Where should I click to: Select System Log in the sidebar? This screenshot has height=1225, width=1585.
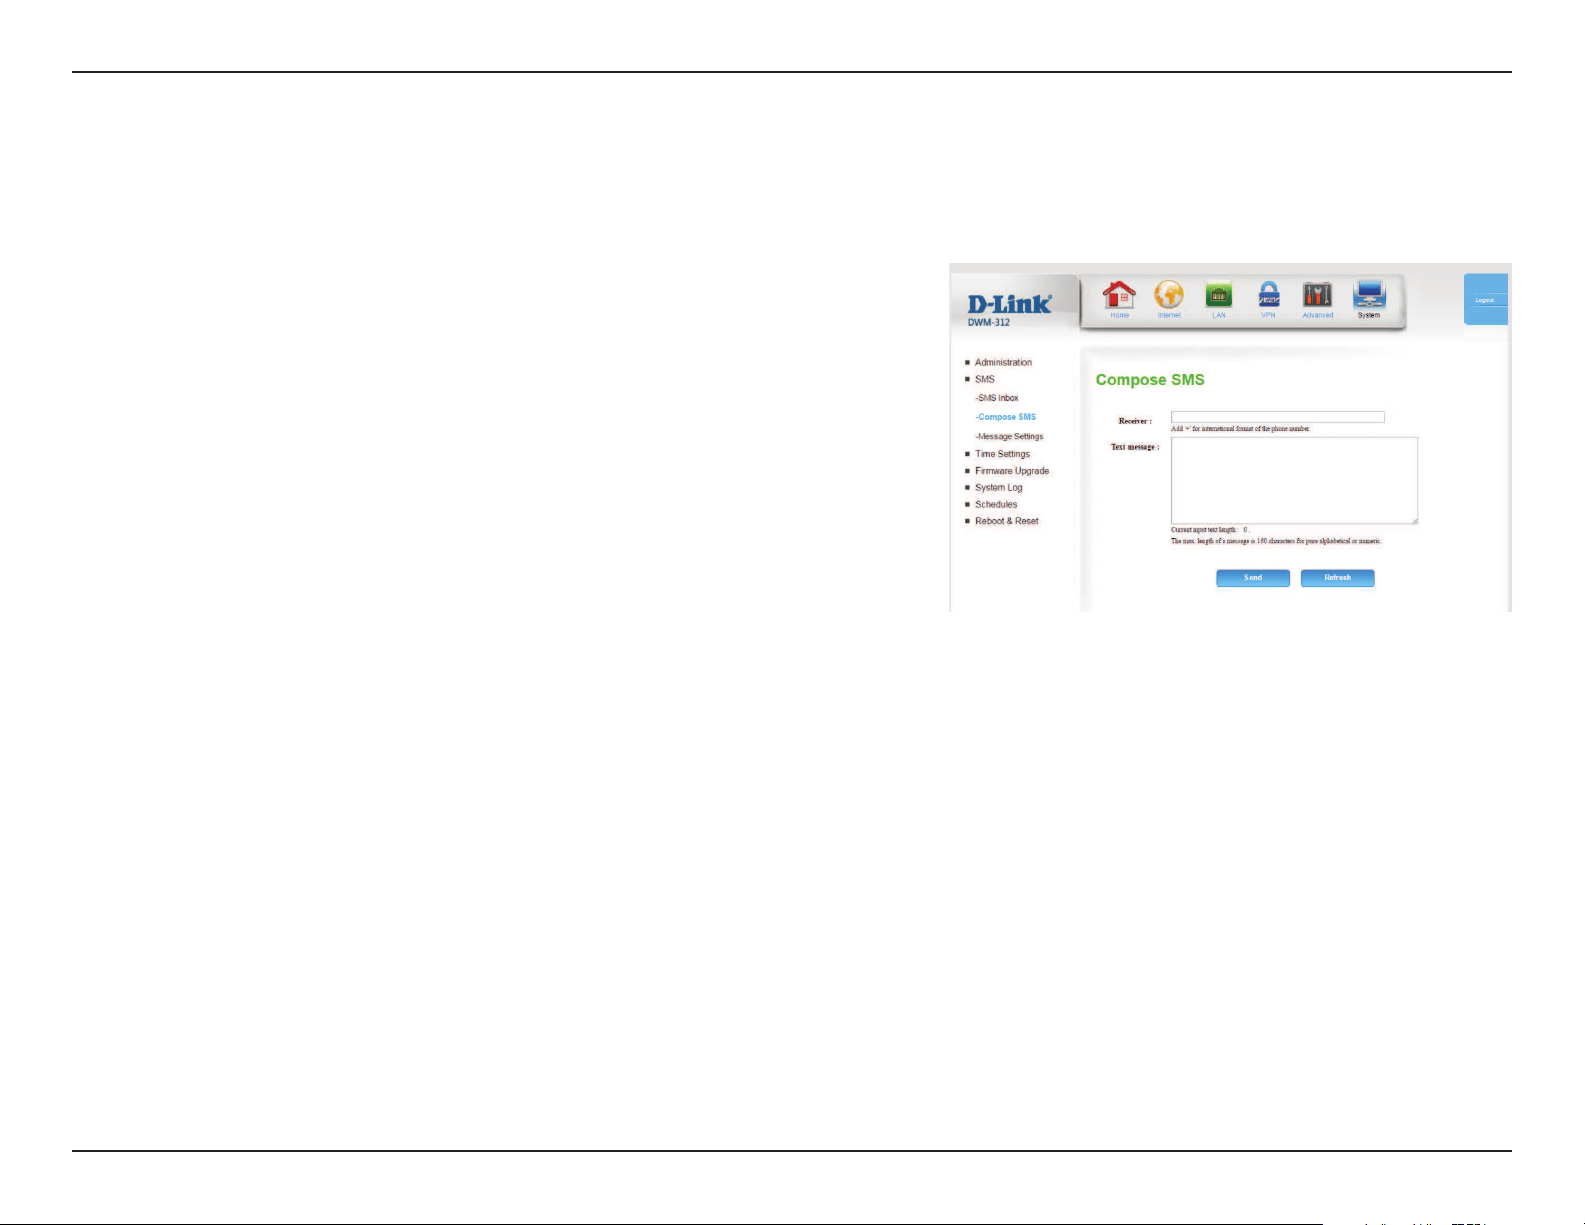(x=999, y=488)
